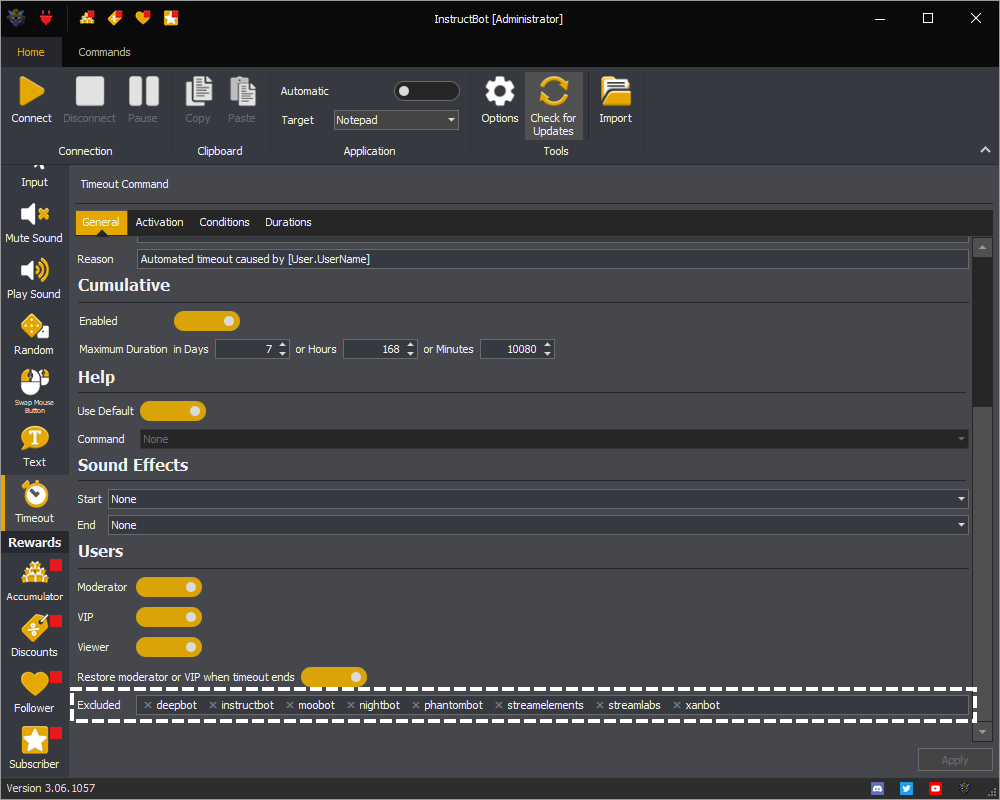1000x800 pixels.
Task: Click the Disconnect stop icon
Action: 89,91
